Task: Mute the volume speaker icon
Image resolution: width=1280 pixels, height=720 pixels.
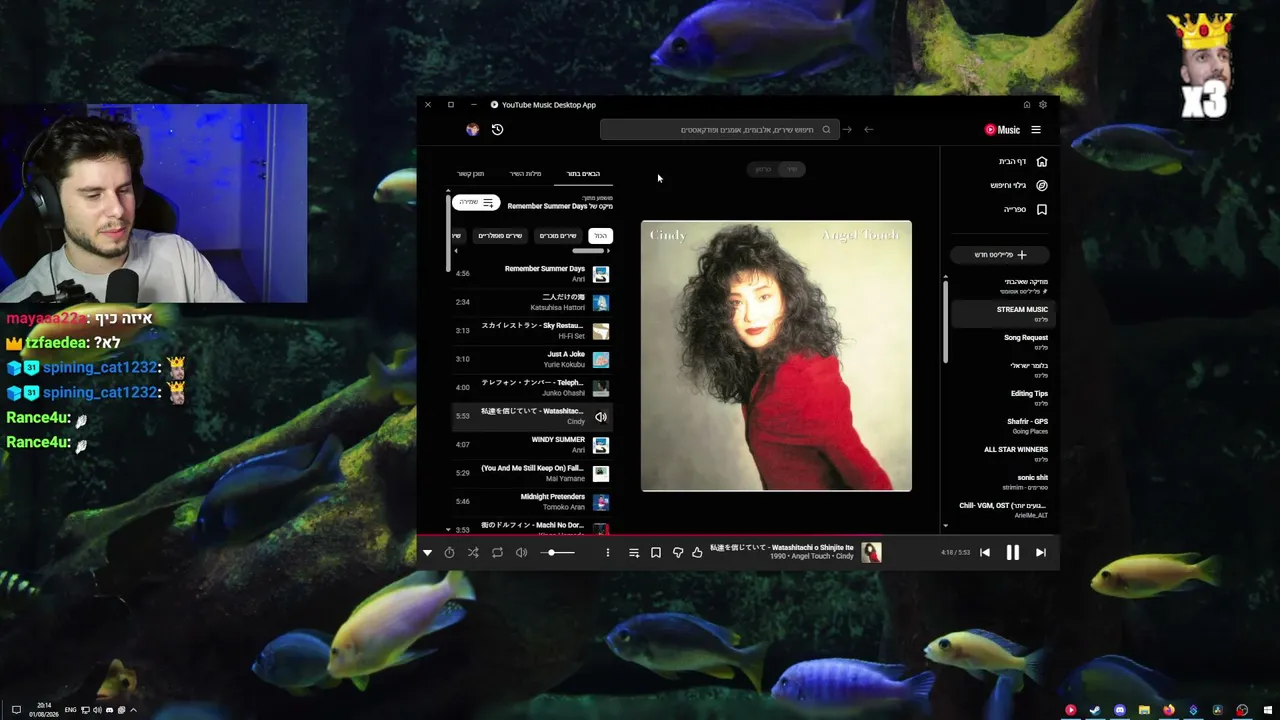Action: (x=521, y=552)
